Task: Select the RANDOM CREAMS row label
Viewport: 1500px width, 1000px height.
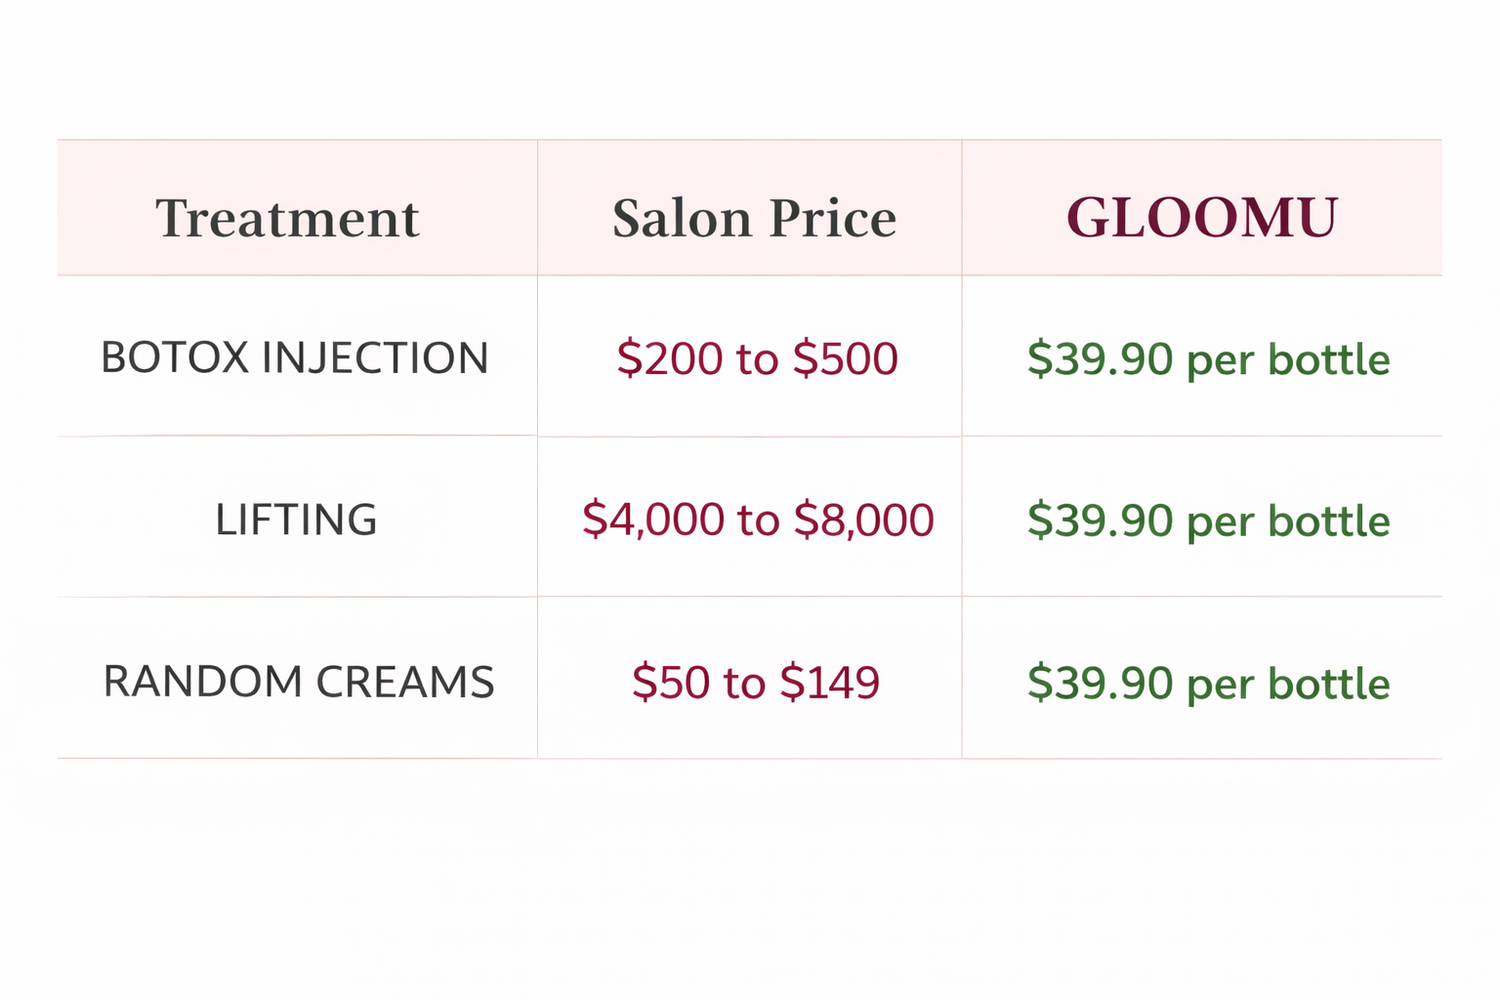Action: (x=298, y=682)
